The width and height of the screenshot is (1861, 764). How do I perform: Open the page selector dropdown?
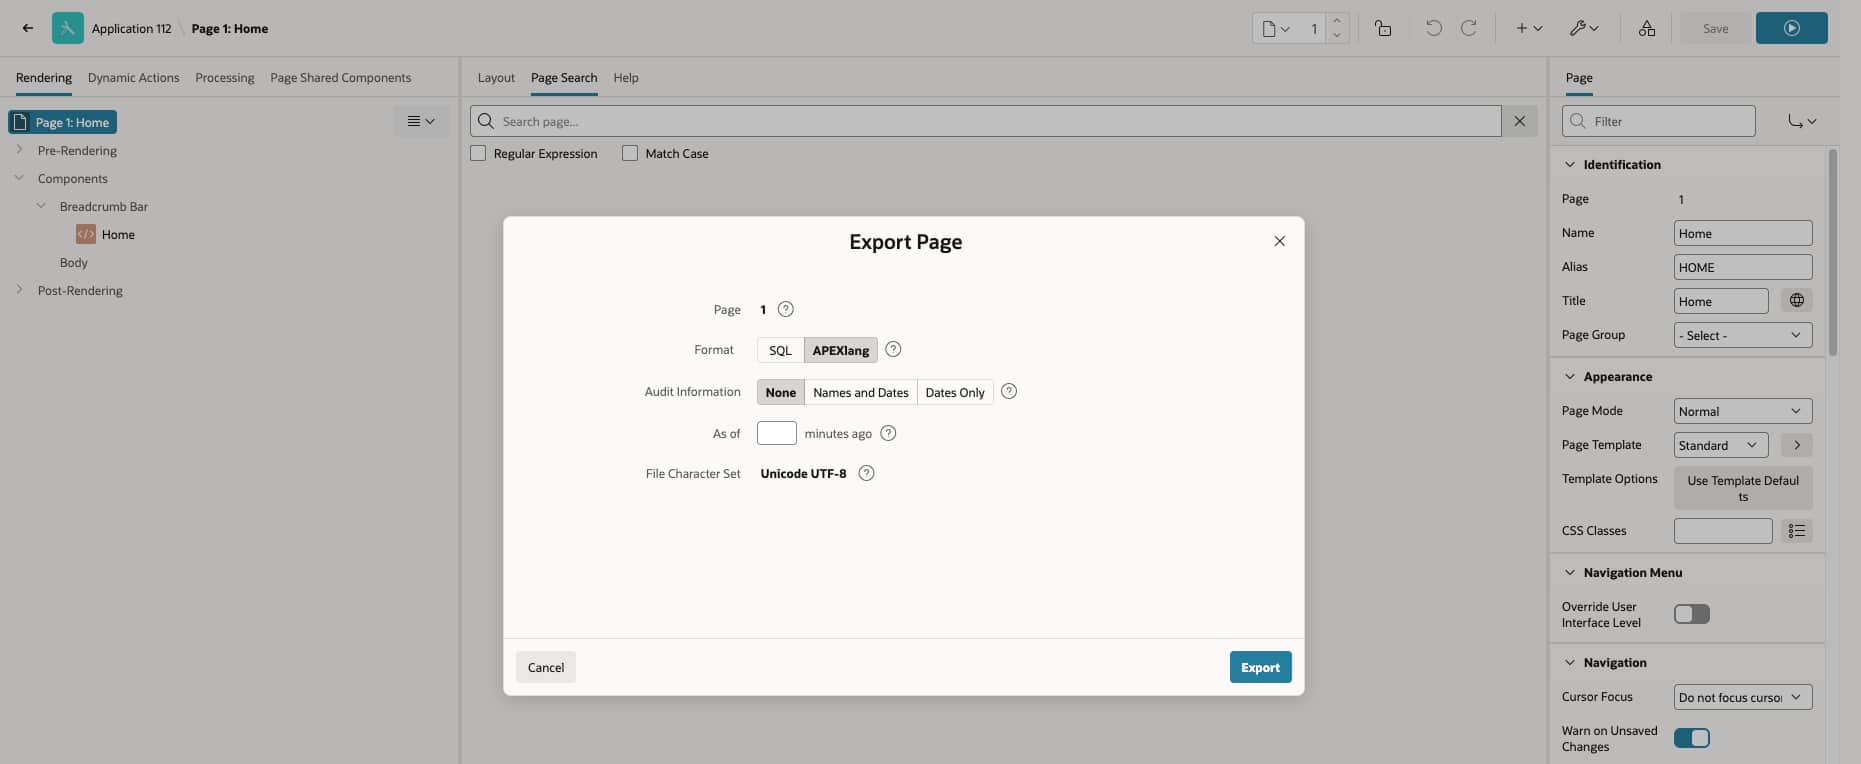(1275, 28)
